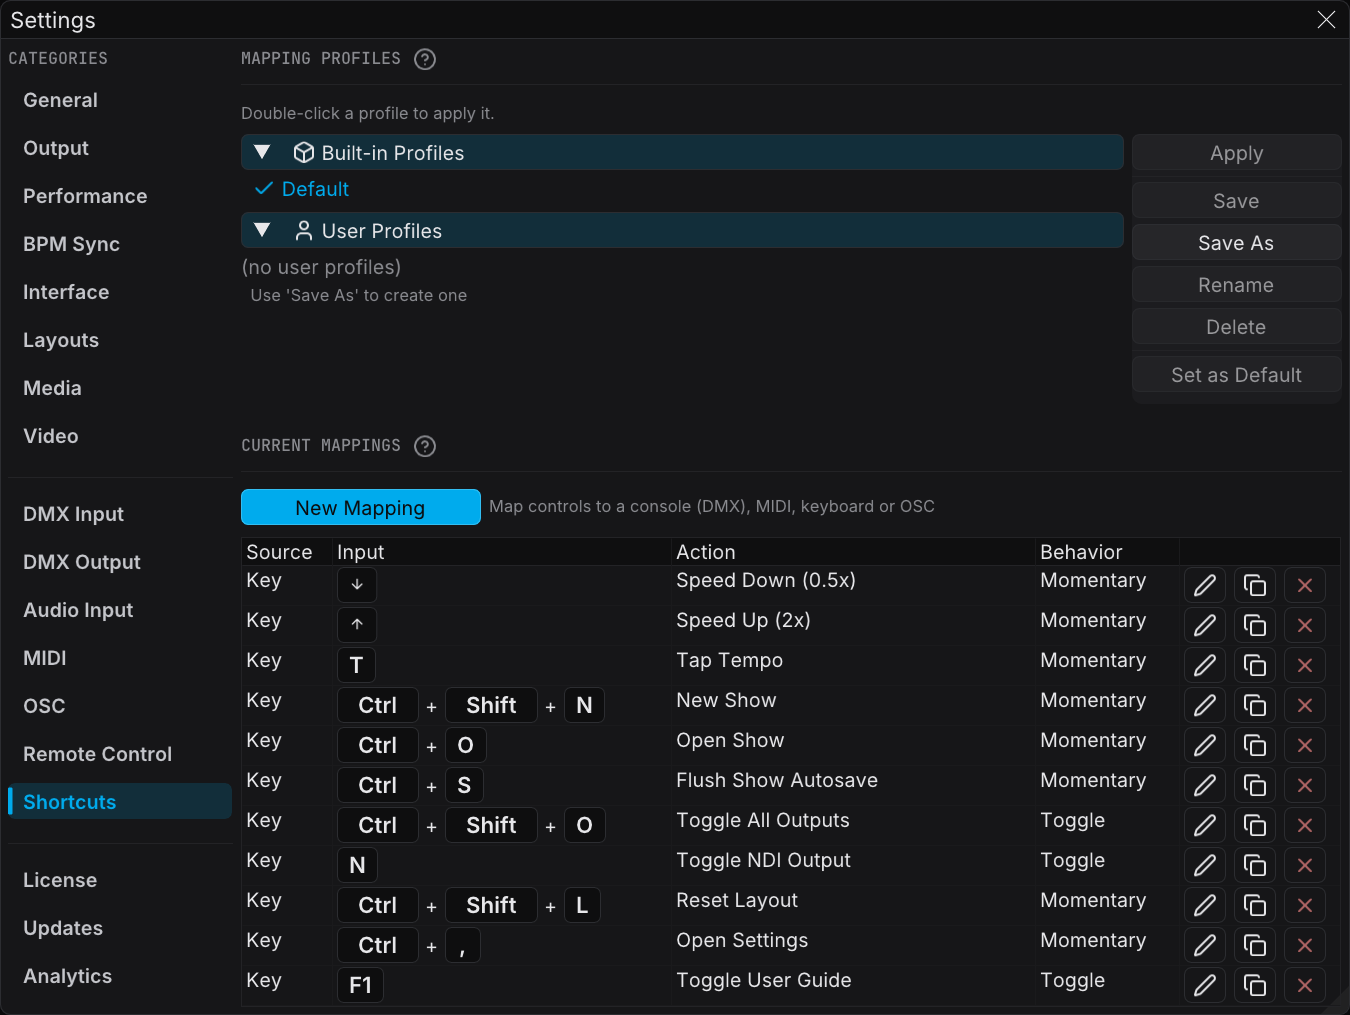Delete the Reset Layout mapping

click(1305, 905)
